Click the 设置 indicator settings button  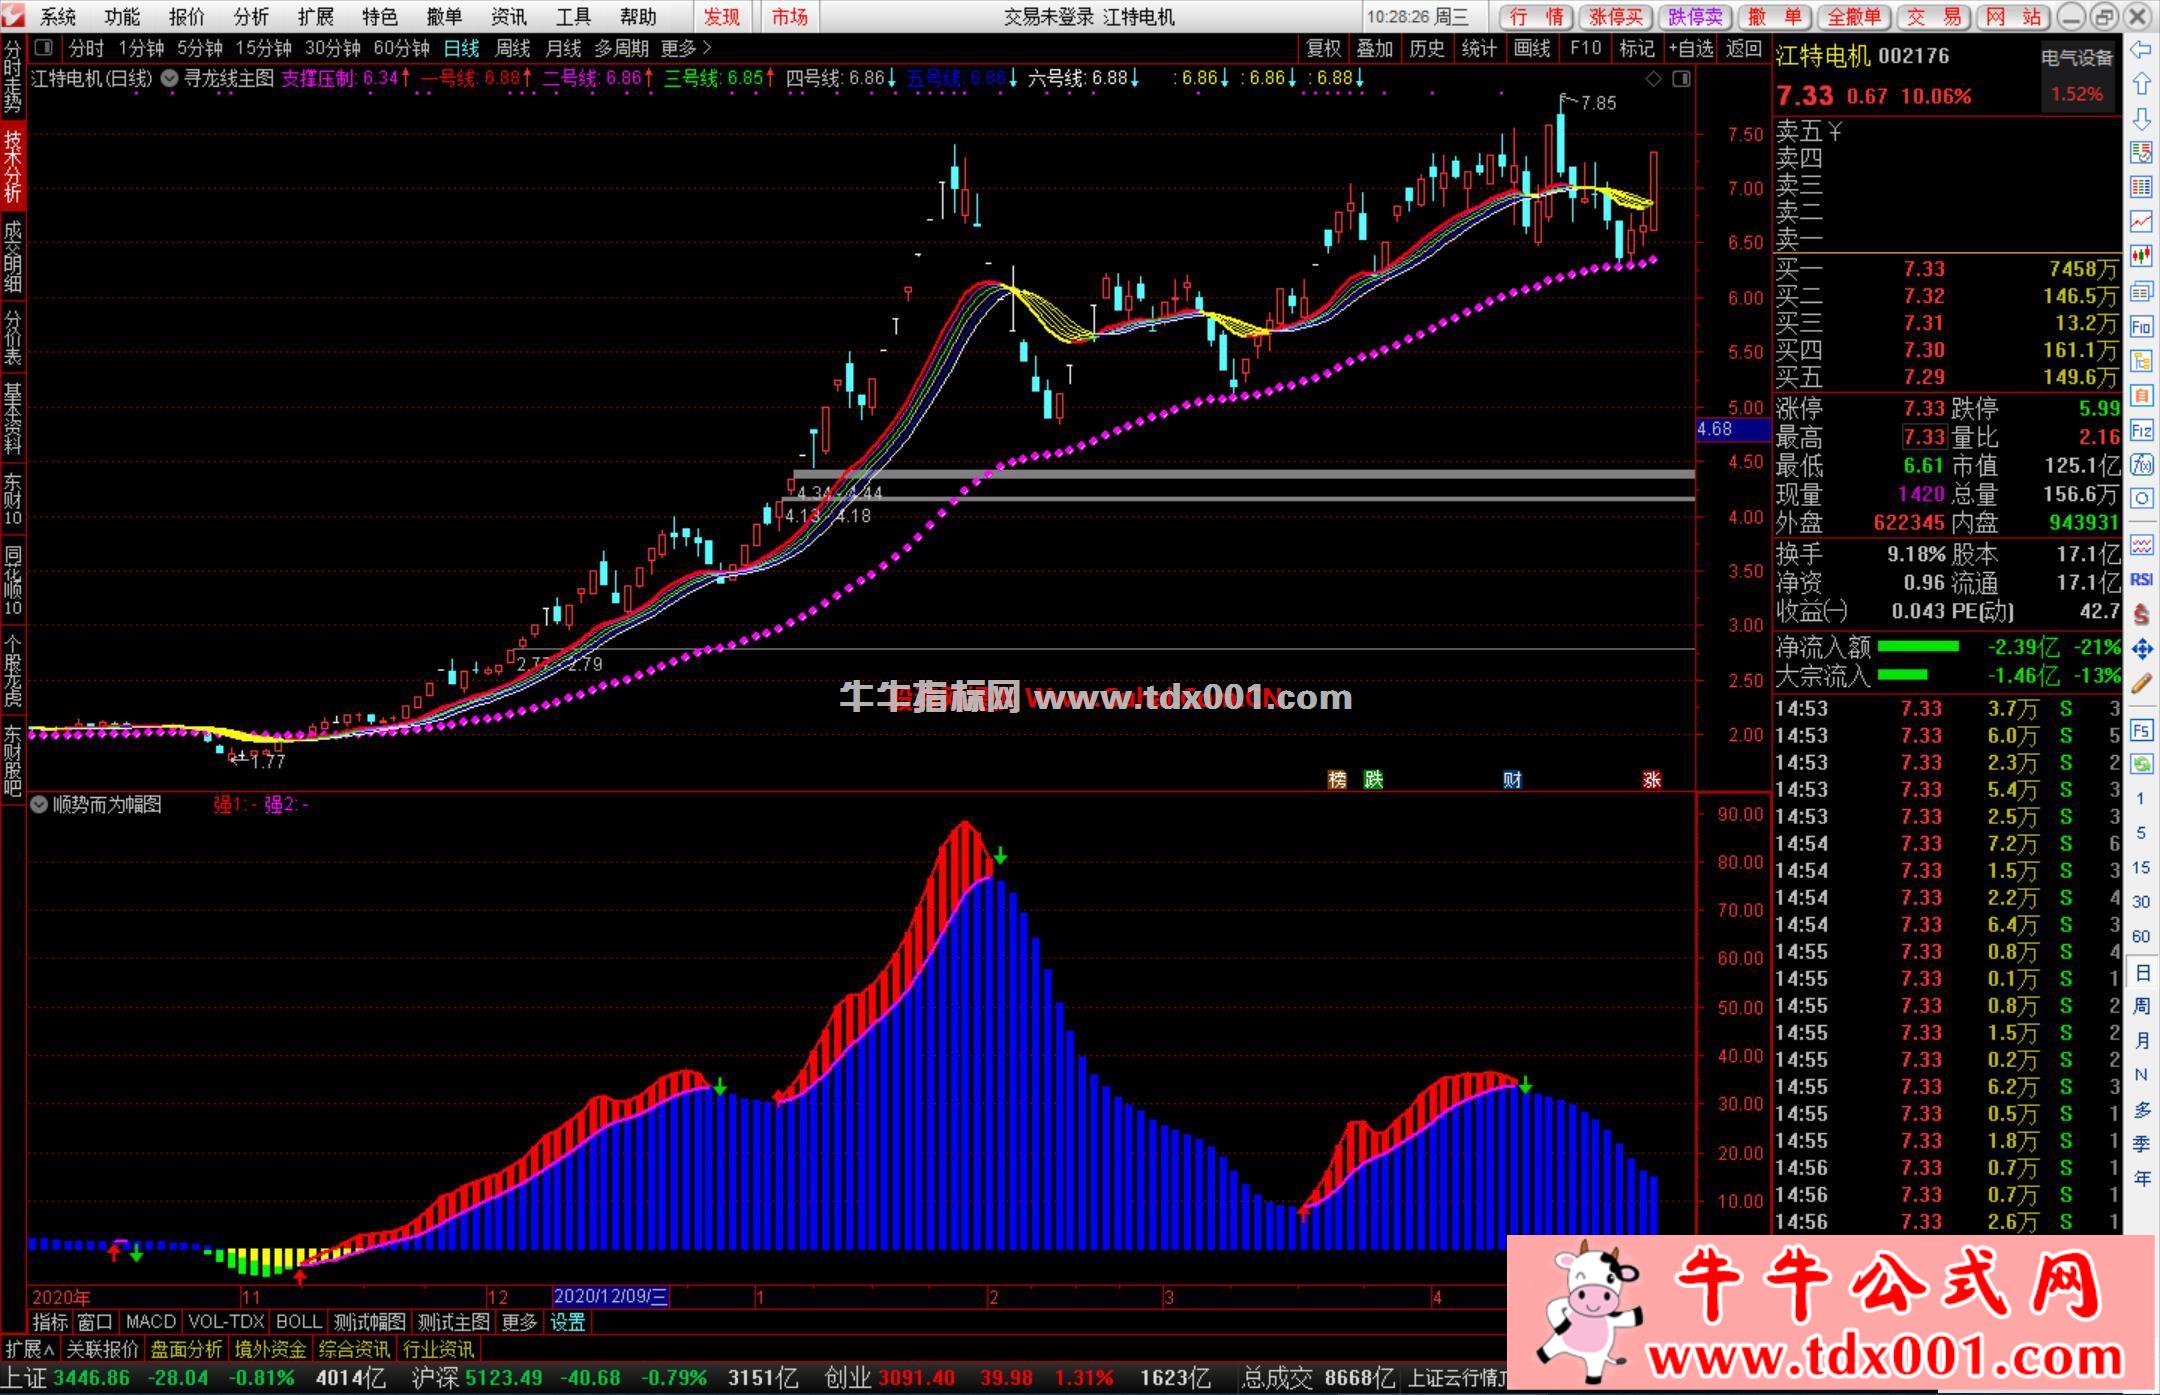(x=568, y=1322)
